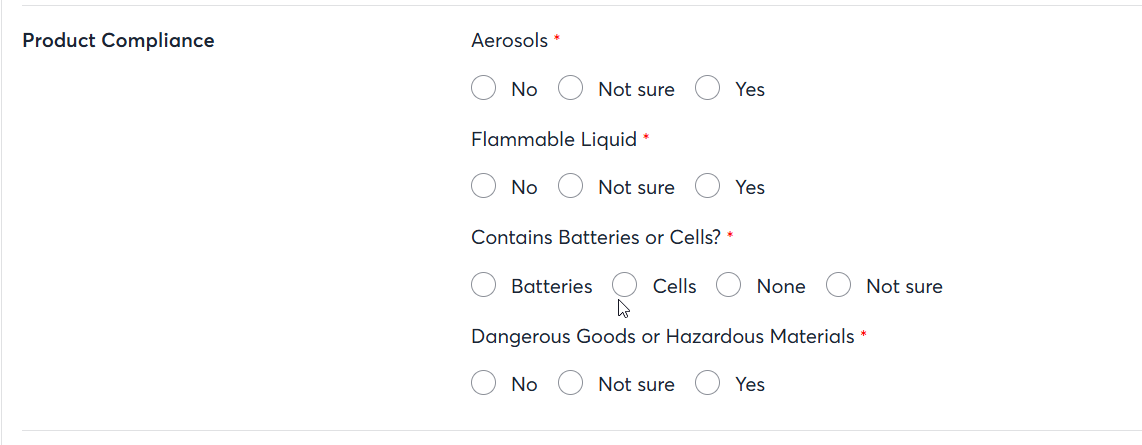Image resolution: width=1142 pixels, height=445 pixels.
Task: Select No for Aerosols
Action: click(x=484, y=89)
